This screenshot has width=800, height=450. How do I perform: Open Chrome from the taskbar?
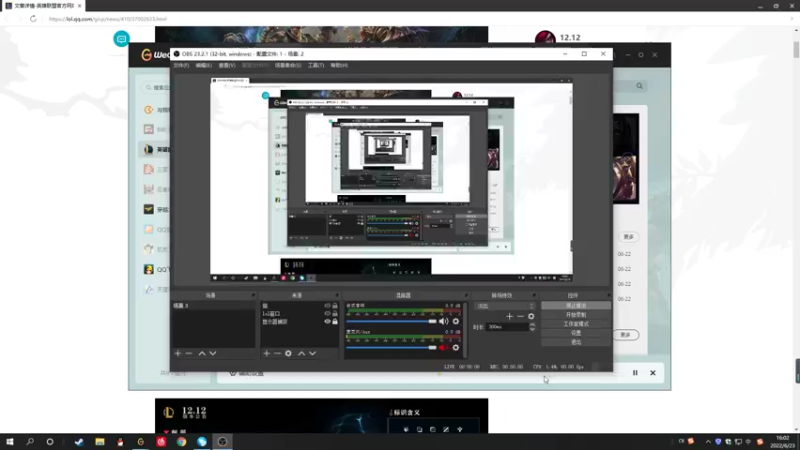182,442
